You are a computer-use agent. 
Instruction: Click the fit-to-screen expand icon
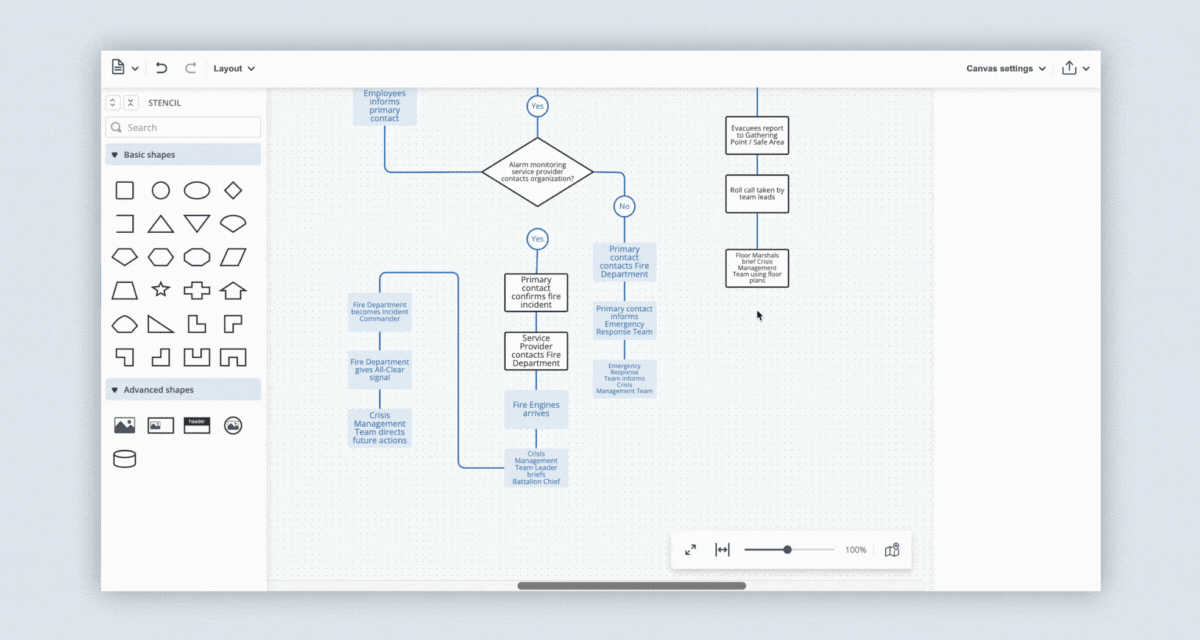(690, 549)
